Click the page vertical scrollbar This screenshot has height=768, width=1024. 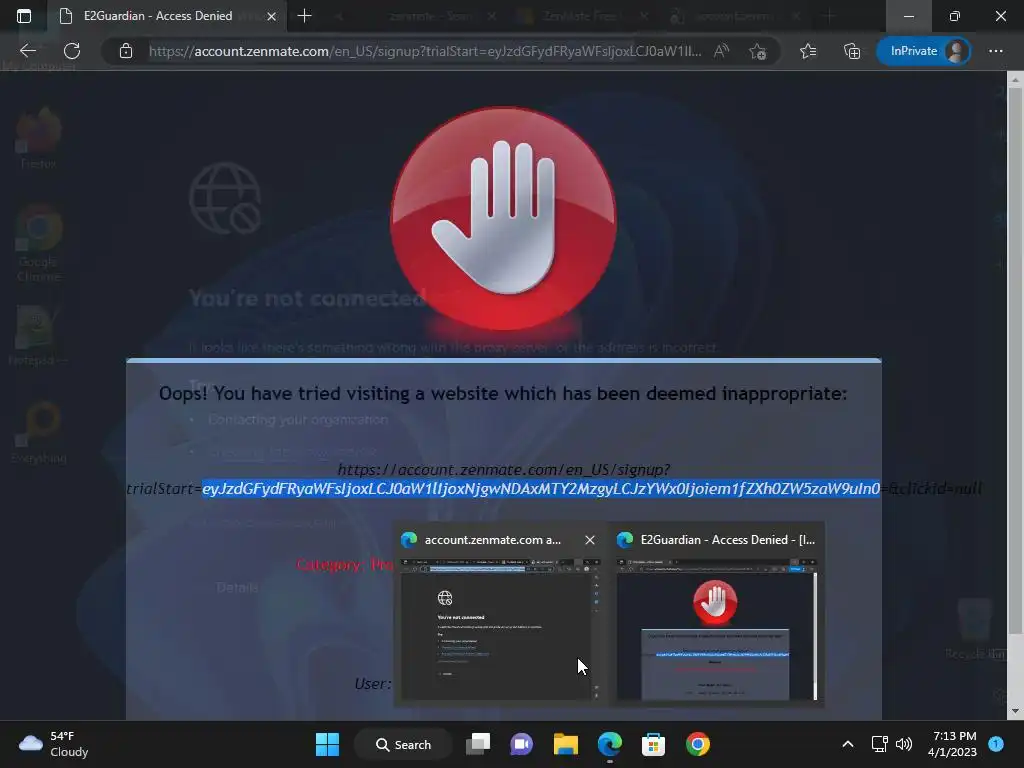coord(1014,360)
